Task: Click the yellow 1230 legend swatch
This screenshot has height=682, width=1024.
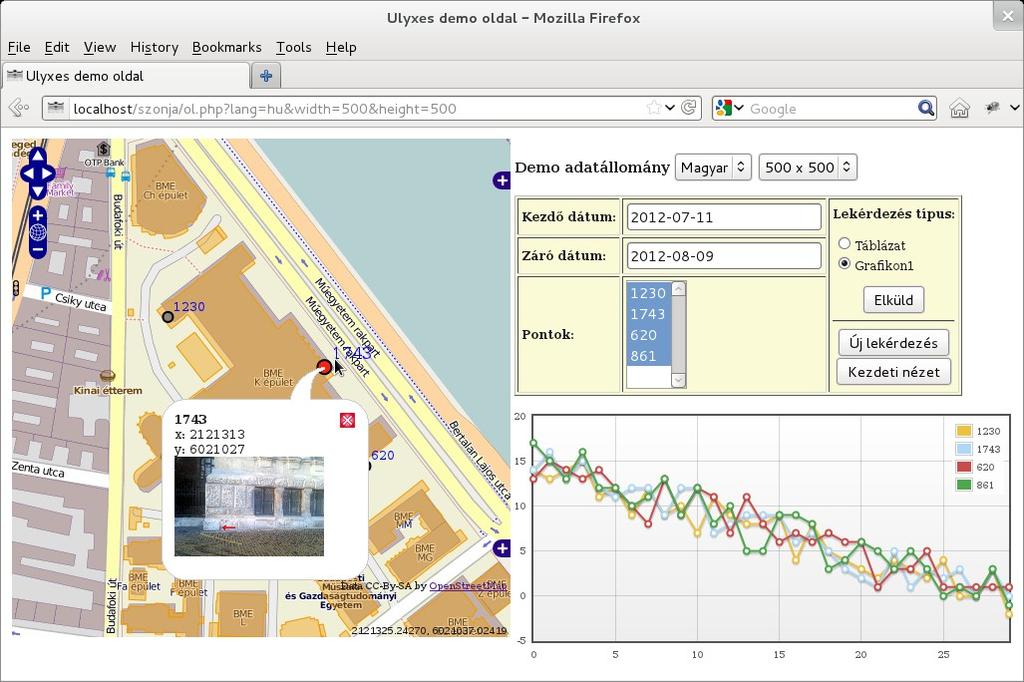Action: click(x=964, y=431)
